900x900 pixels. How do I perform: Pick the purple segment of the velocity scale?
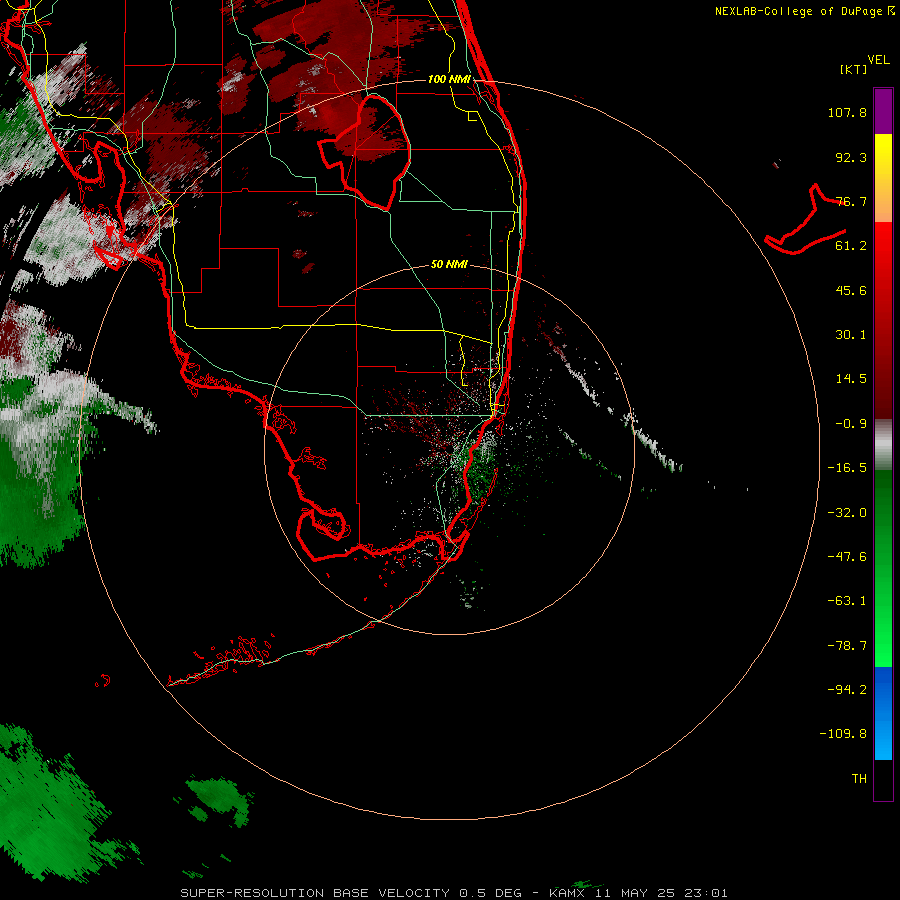[x=883, y=111]
